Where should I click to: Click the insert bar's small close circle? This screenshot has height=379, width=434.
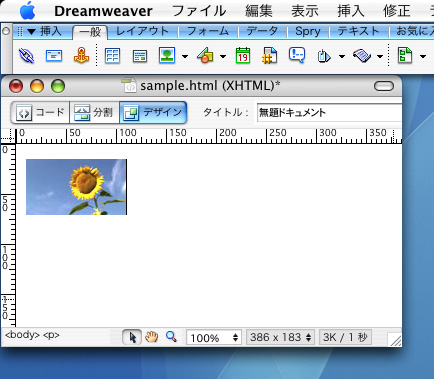(6, 31)
